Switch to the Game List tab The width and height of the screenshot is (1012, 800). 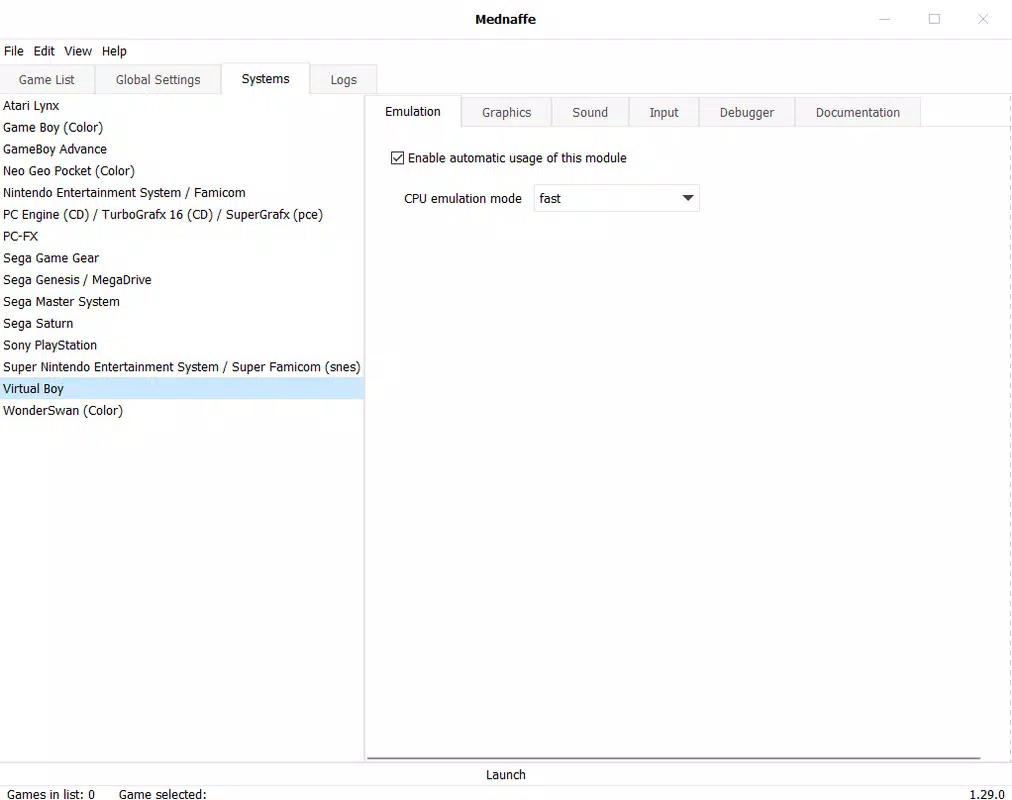46,79
